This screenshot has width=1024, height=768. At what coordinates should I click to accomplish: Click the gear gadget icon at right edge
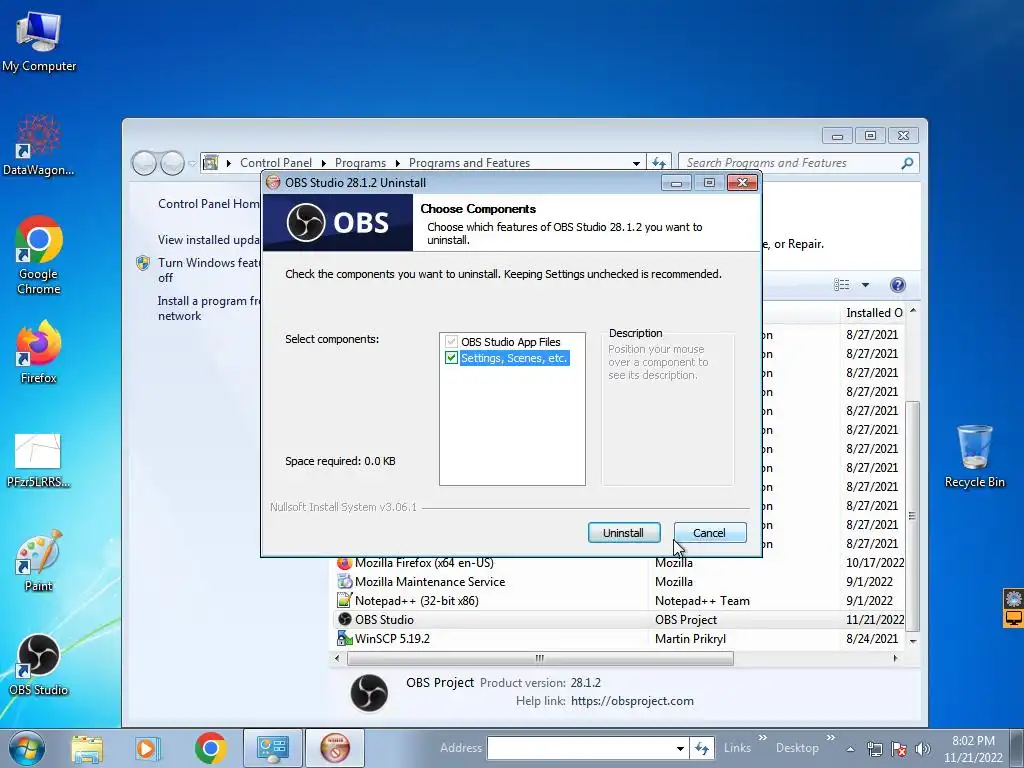(1014, 598)
